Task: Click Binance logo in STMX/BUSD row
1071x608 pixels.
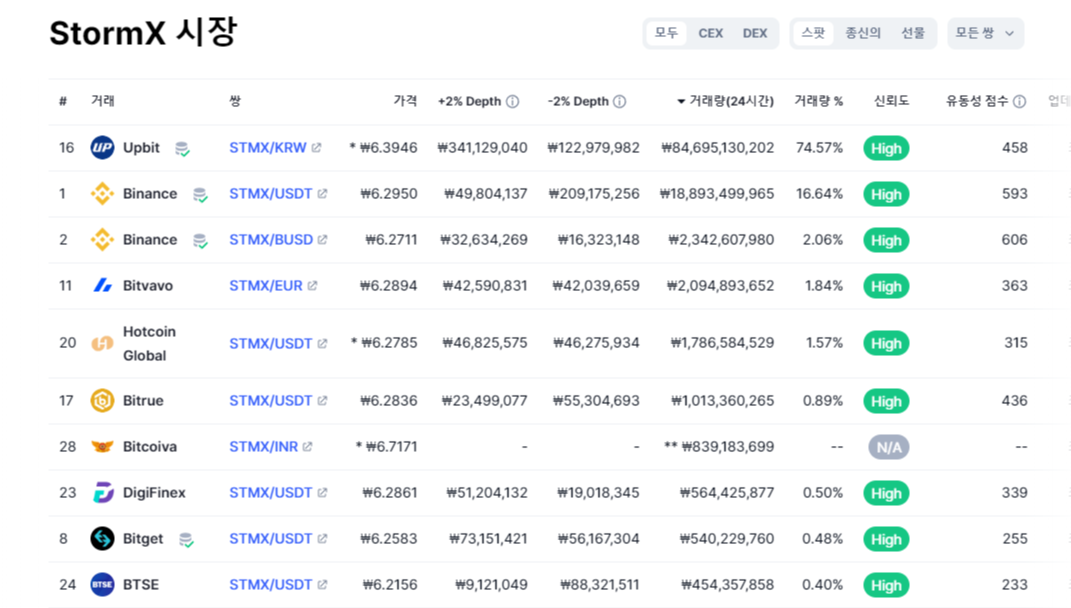Action: [102, 240]
